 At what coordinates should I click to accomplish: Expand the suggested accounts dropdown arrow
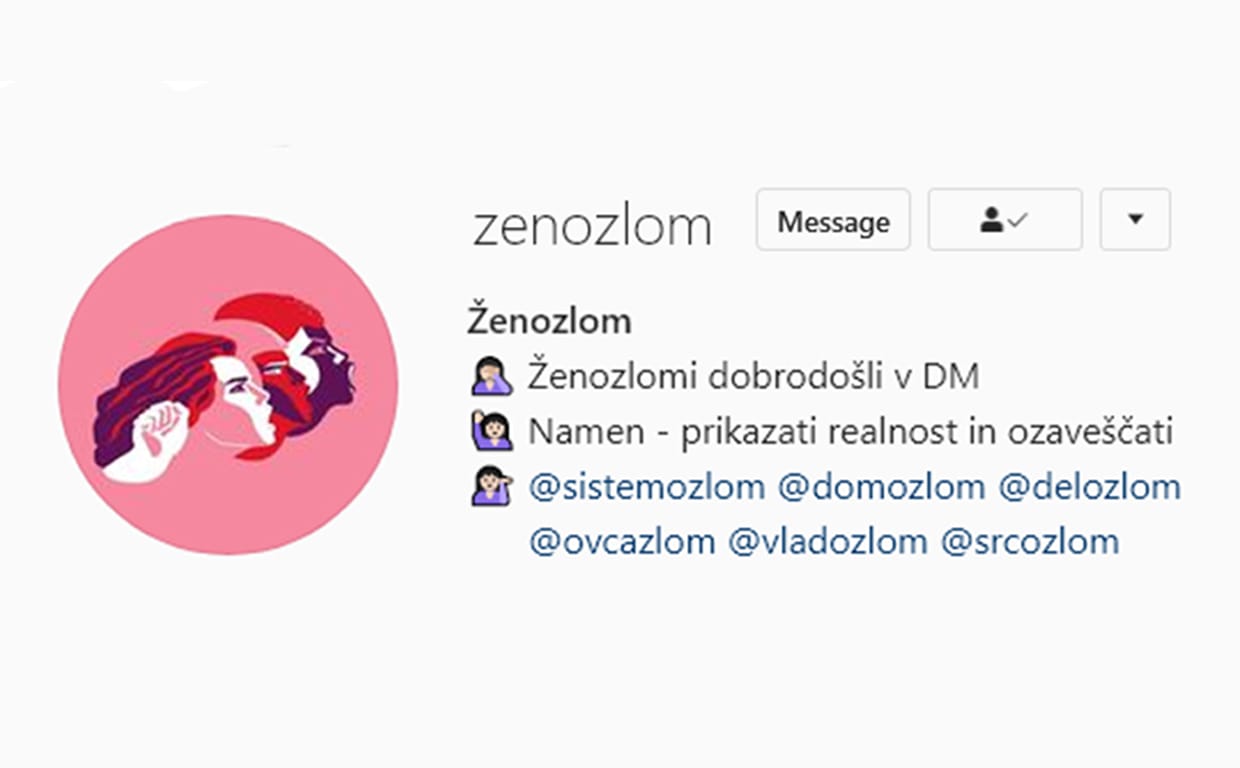[1135, 219]
